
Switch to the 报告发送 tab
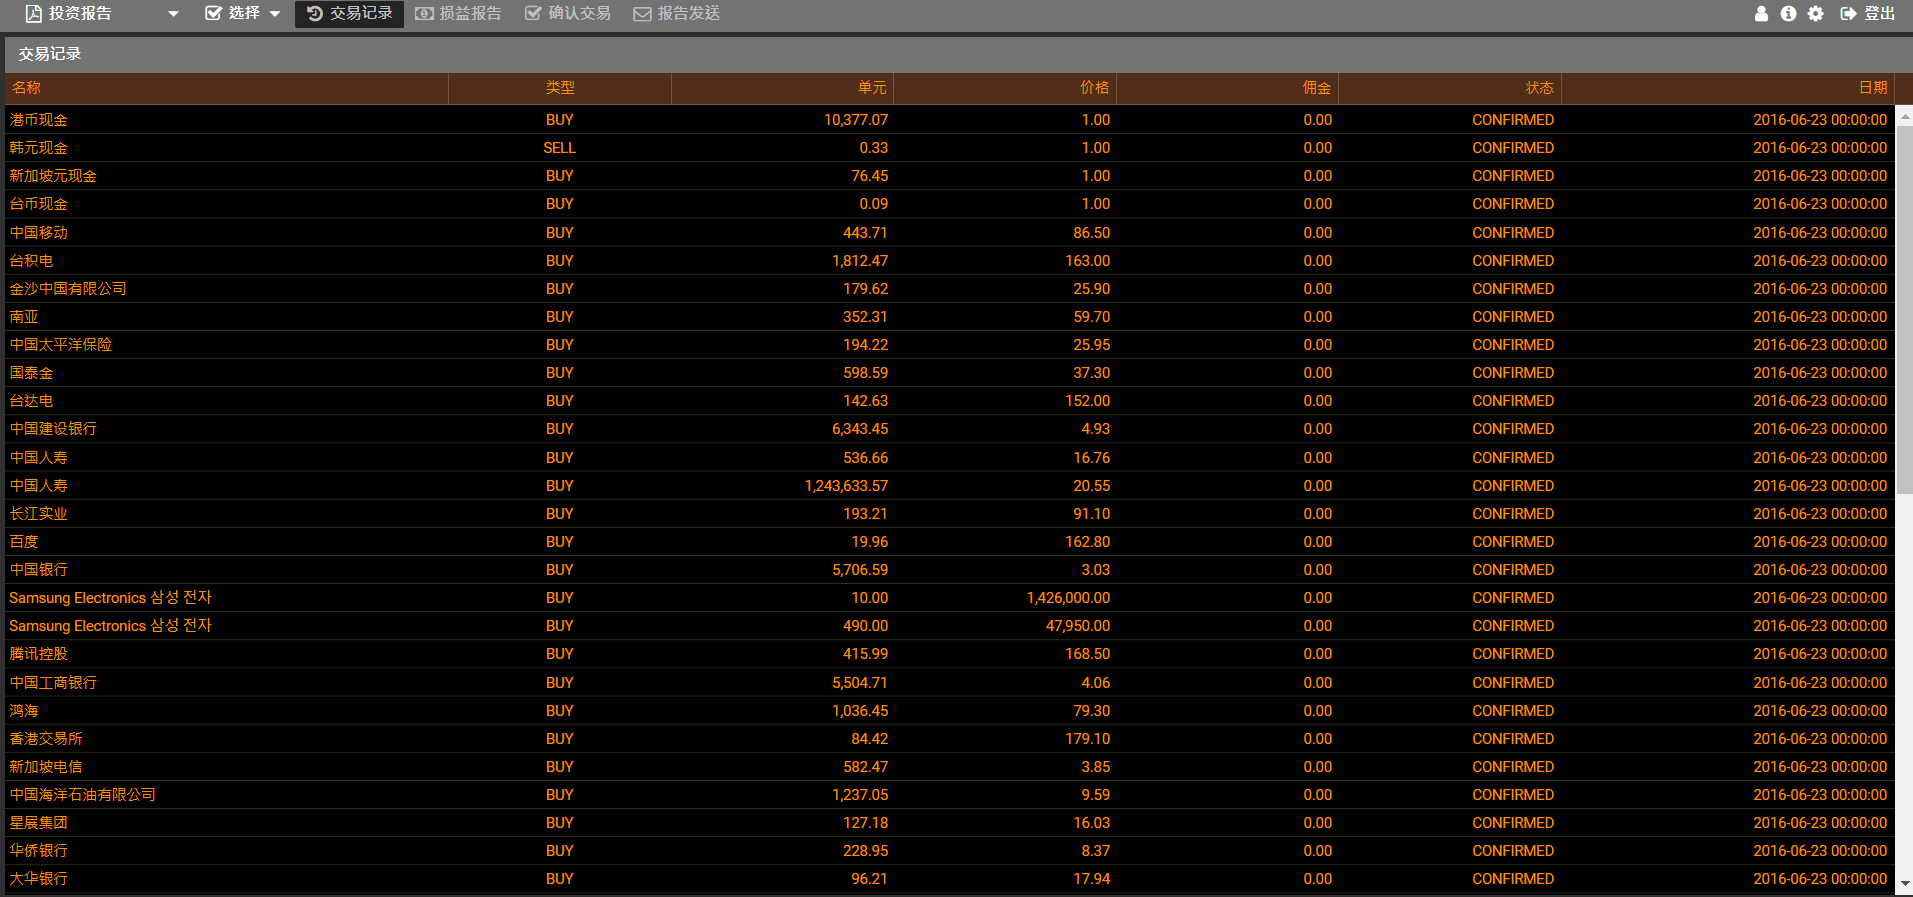677,14
